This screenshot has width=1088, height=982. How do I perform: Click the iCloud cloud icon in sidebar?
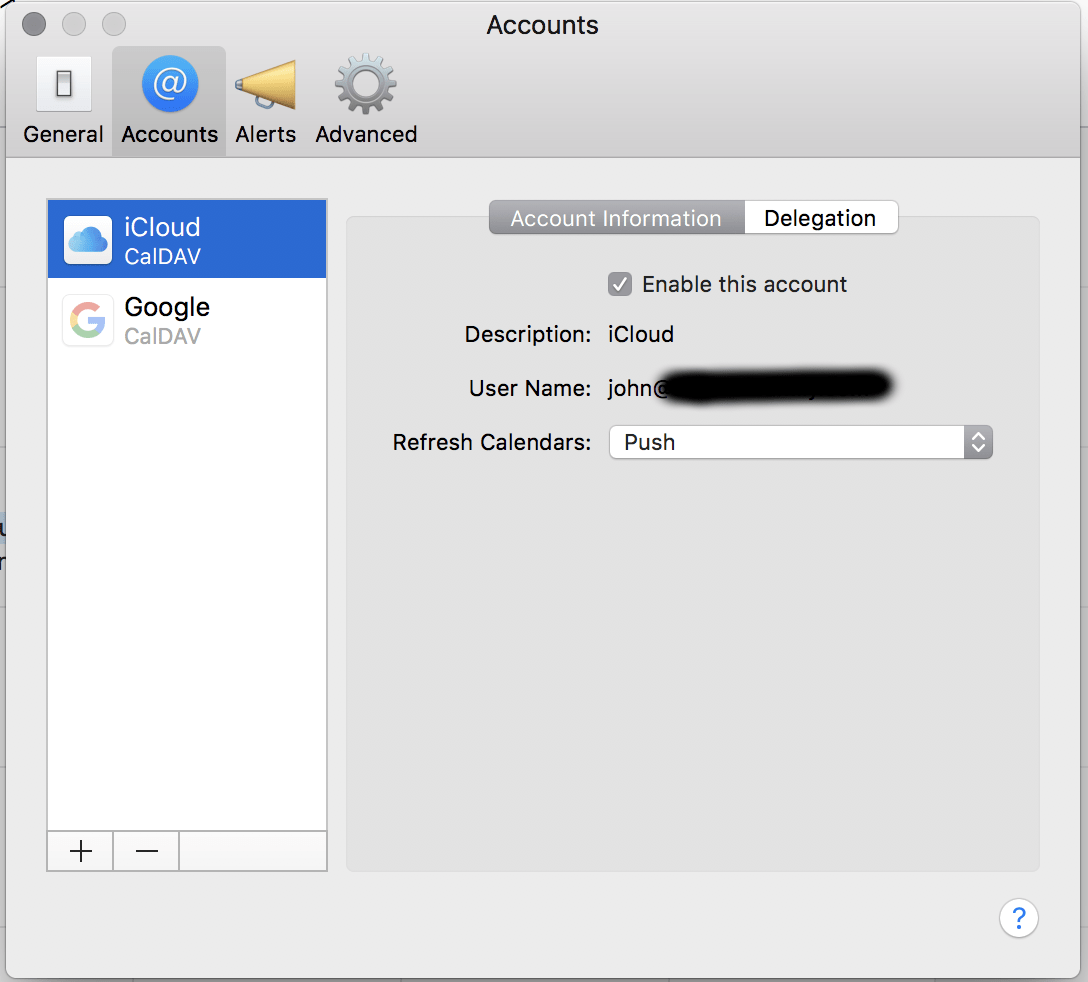tap(87, 239)
